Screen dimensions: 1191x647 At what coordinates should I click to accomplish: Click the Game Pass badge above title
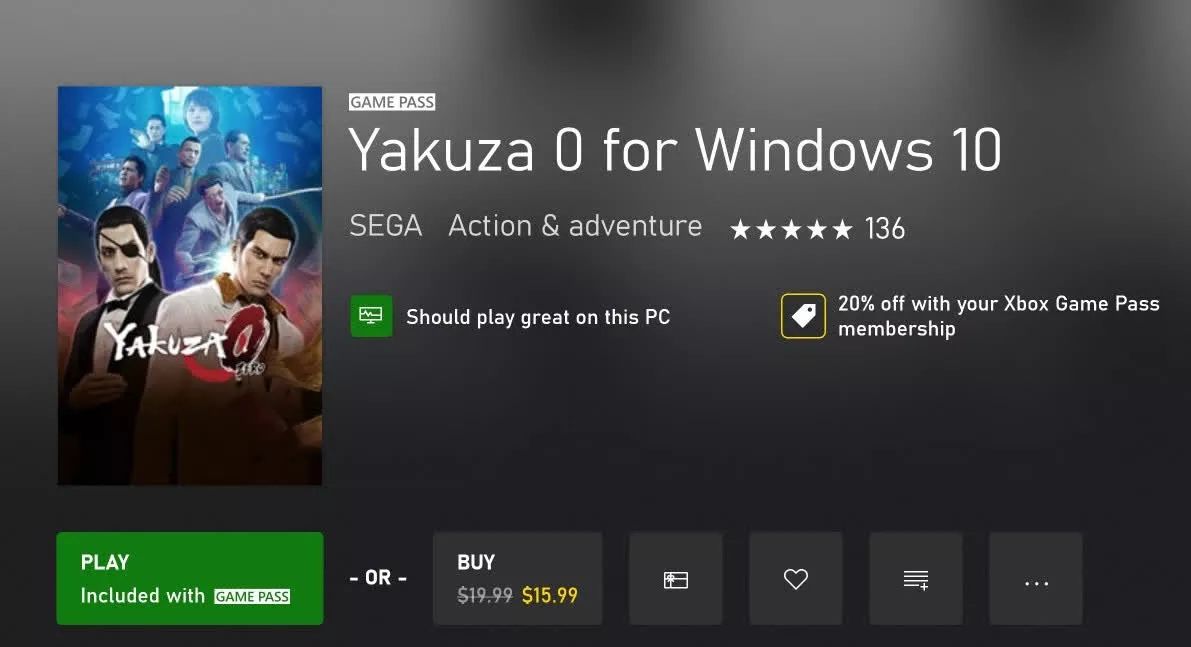392,102
